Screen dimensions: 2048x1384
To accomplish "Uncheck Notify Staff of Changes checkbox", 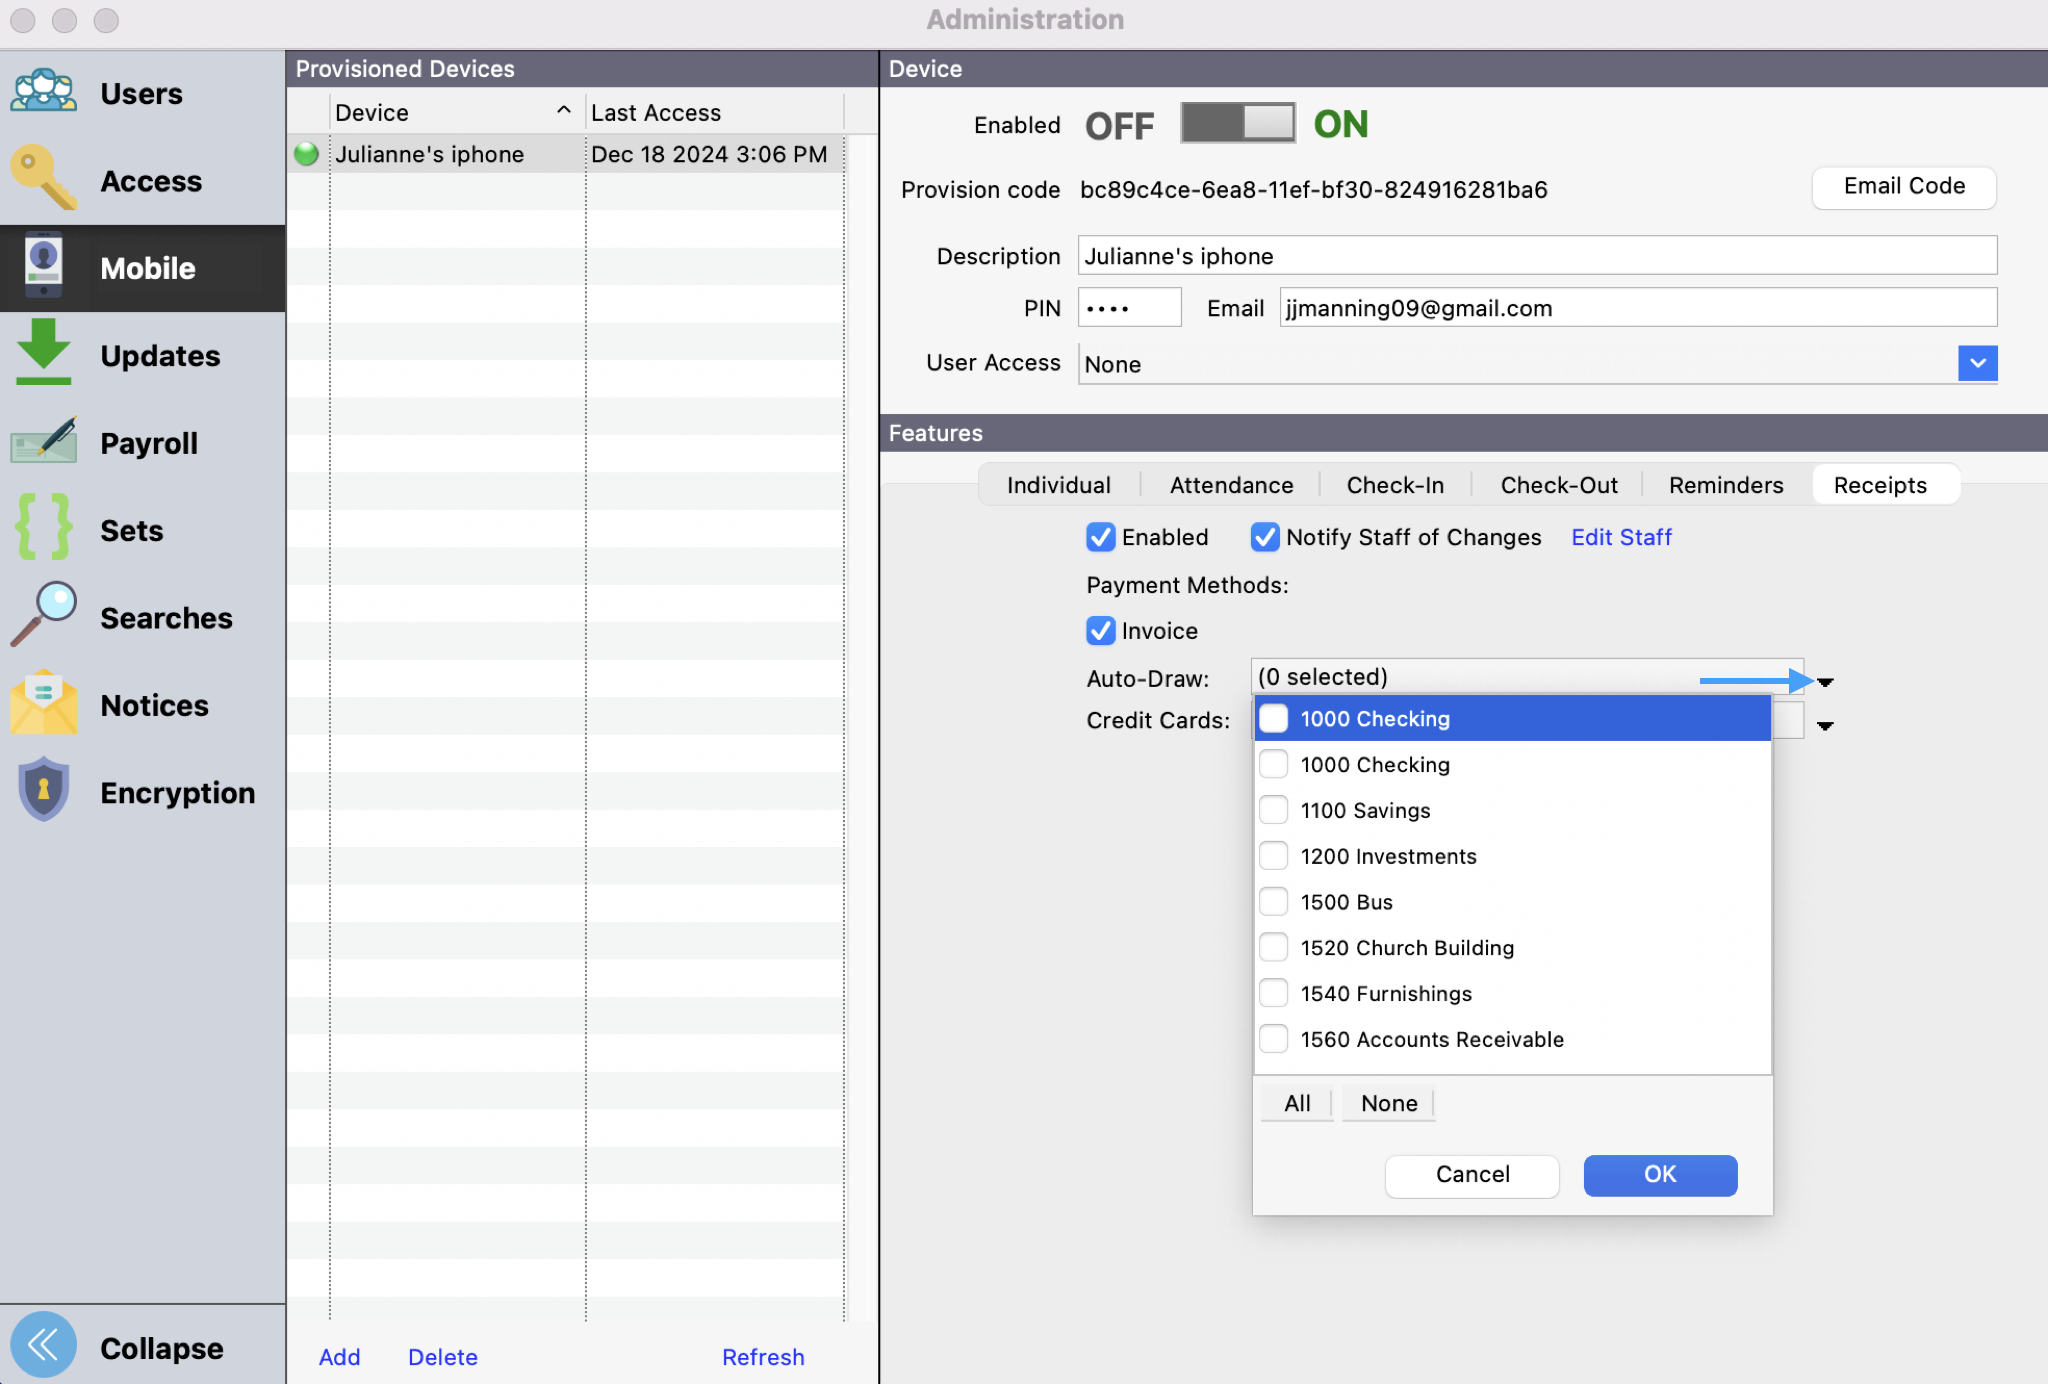I will (1264, 537).
